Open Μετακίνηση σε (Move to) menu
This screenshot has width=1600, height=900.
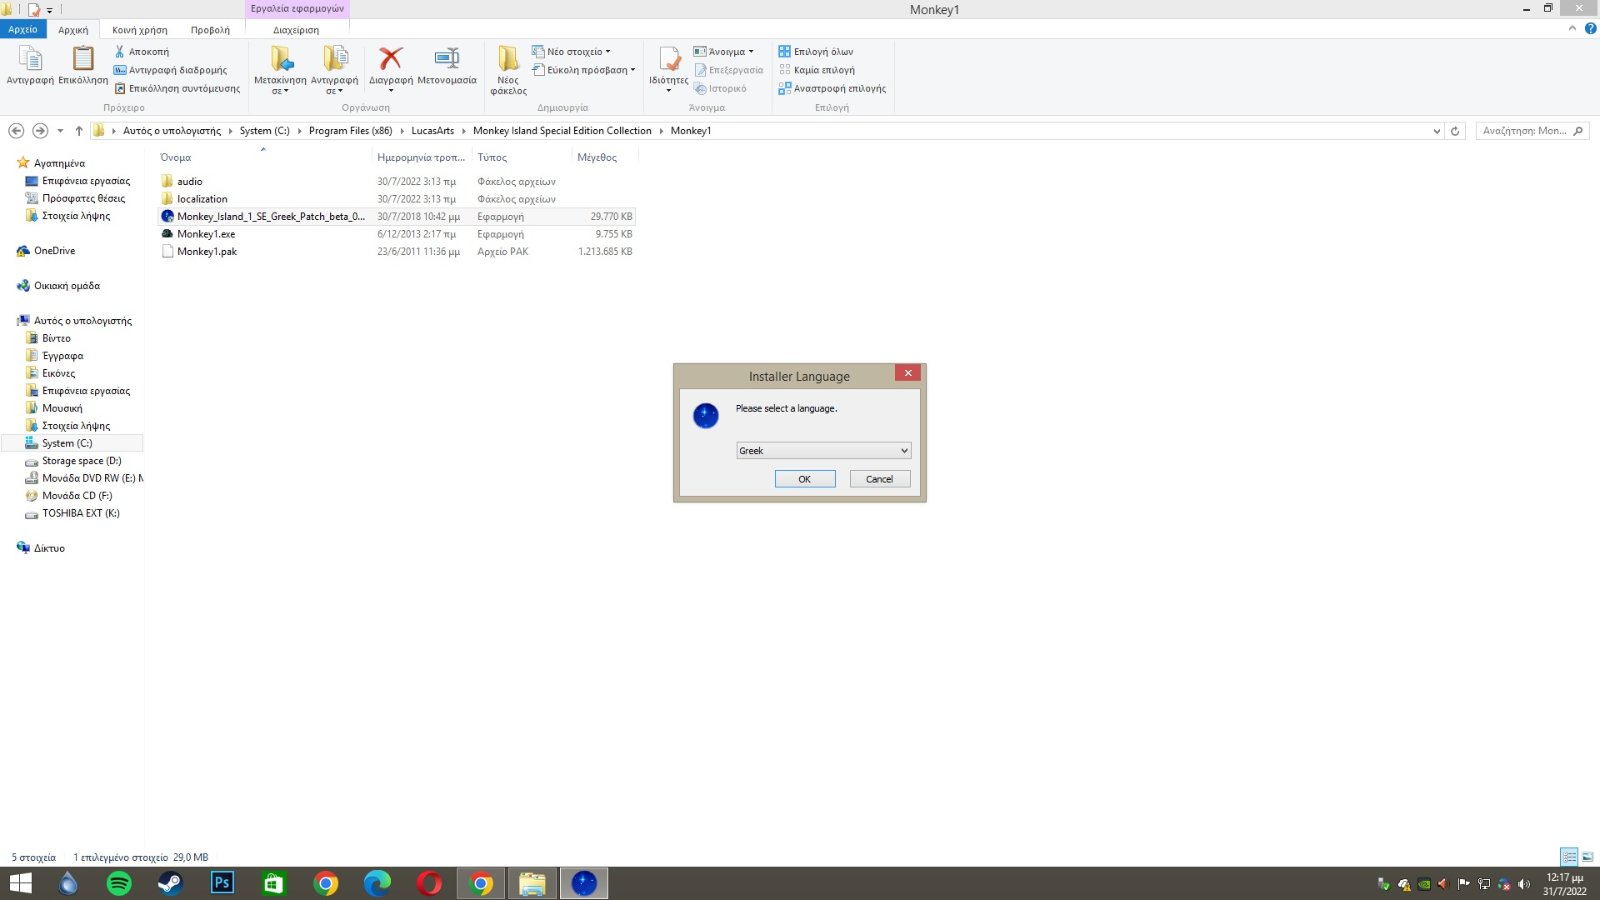tap(280, 71)
